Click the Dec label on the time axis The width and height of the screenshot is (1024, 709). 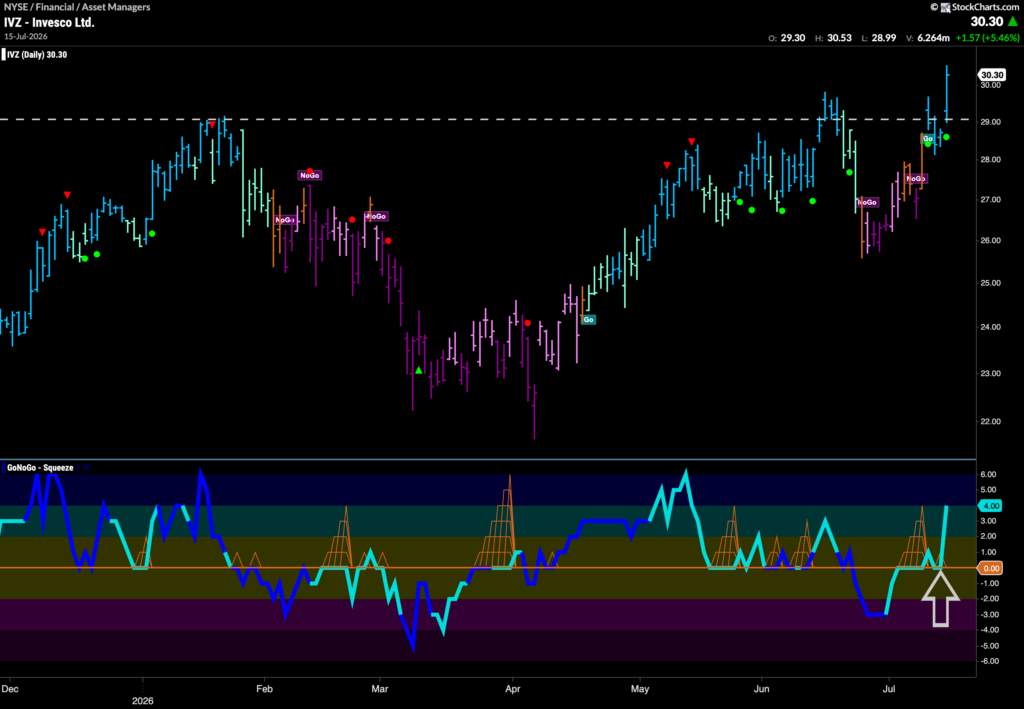(x=10, y=689)
